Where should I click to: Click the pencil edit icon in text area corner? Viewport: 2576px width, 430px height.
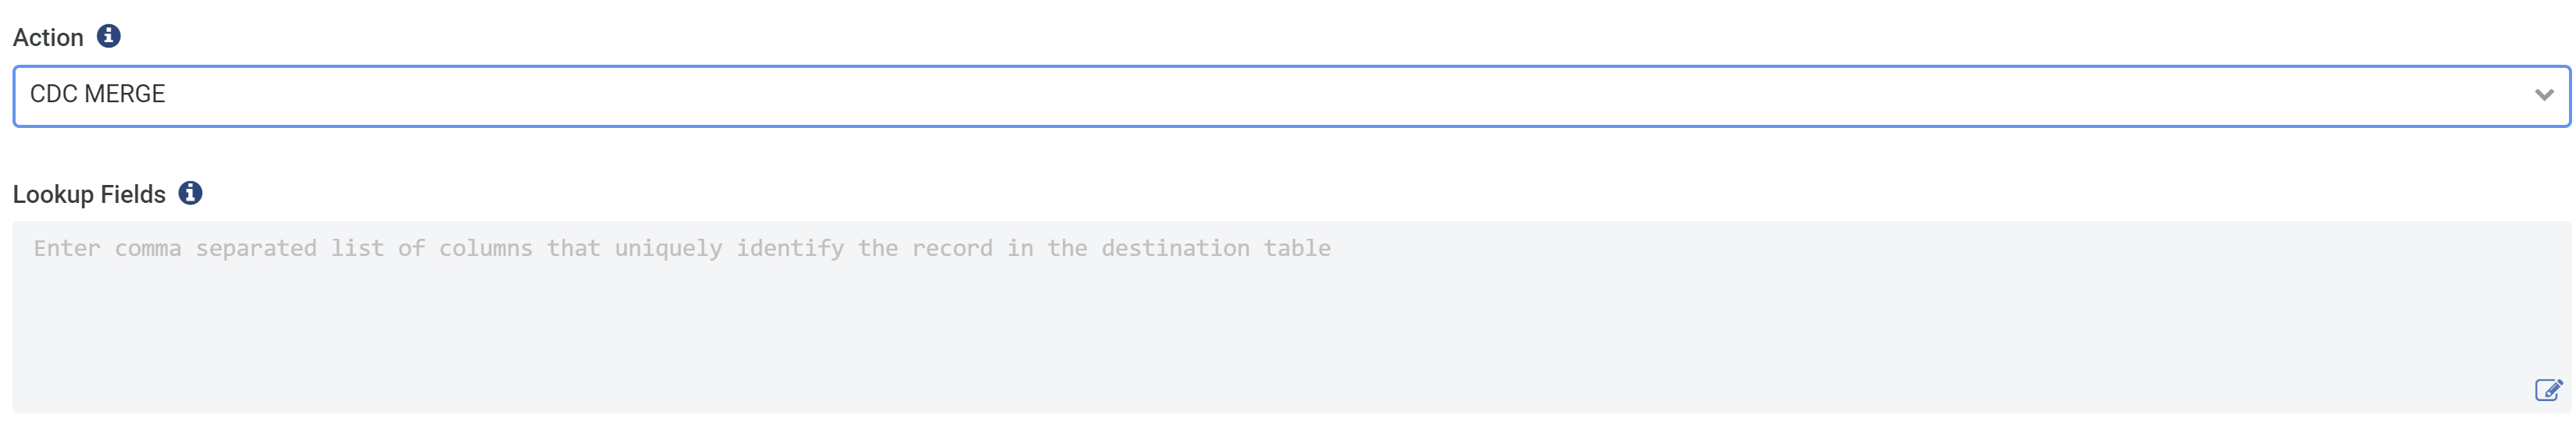pos(2548,390)
